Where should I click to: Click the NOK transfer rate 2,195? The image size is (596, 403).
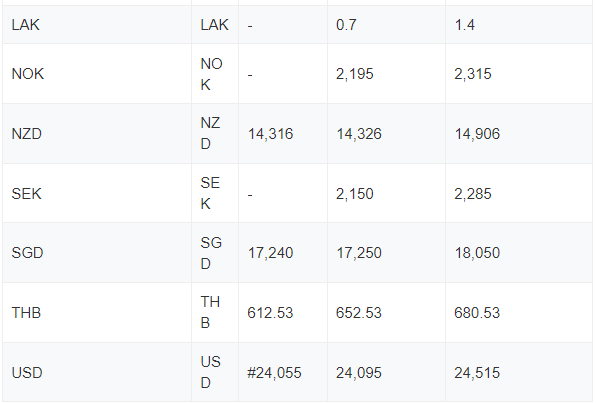point(355,74)
